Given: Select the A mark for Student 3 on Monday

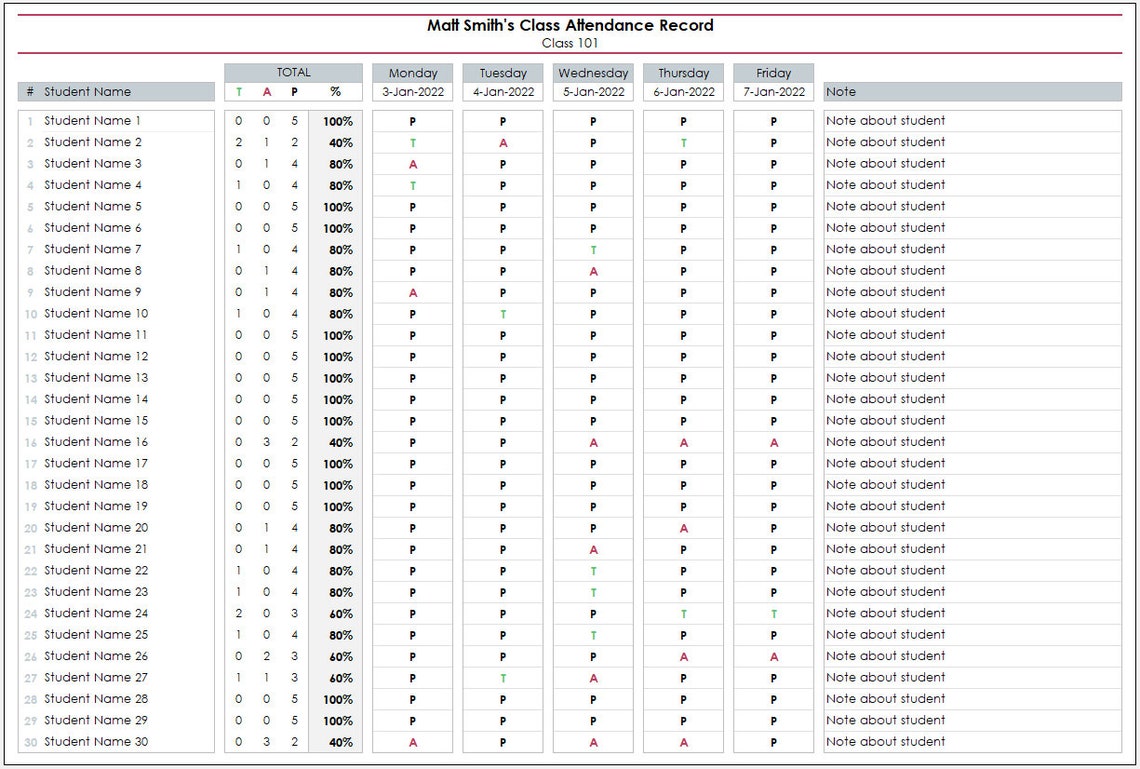Looking at the screenshot, I should pos(411,163).
